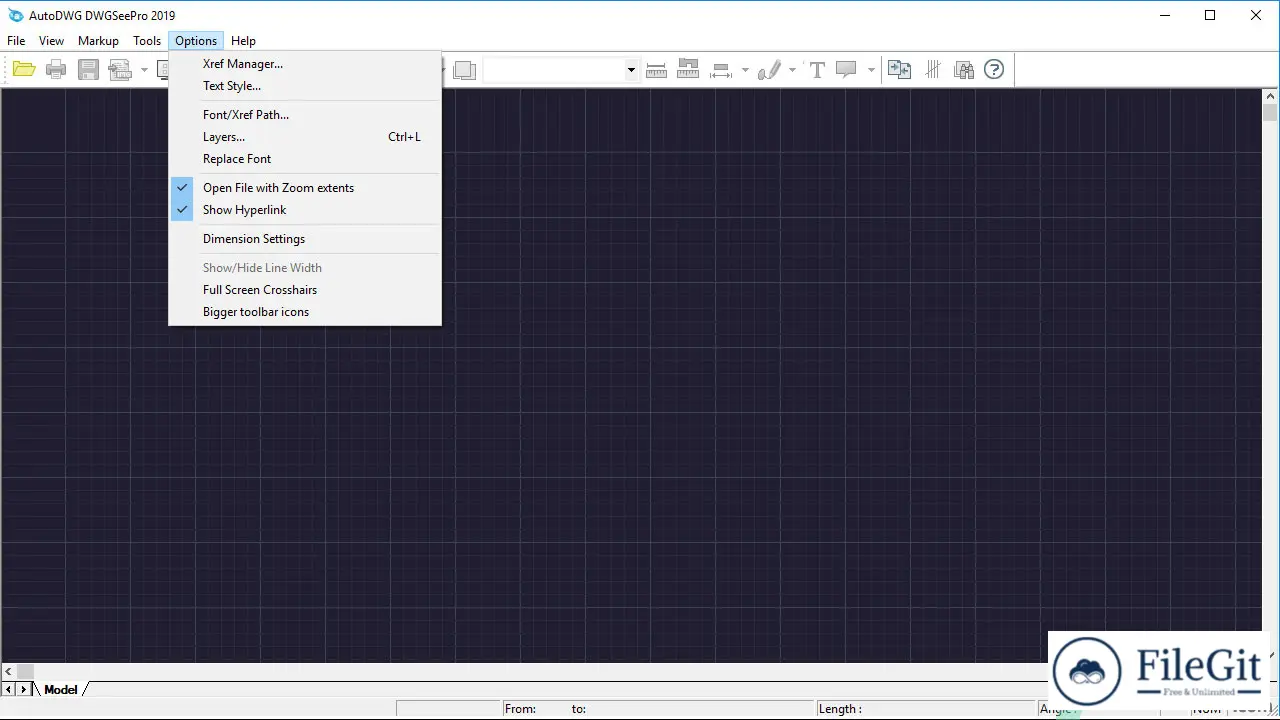Open Dimension Settings from the menu
The image size is (1280, 720).
(305, 239)
